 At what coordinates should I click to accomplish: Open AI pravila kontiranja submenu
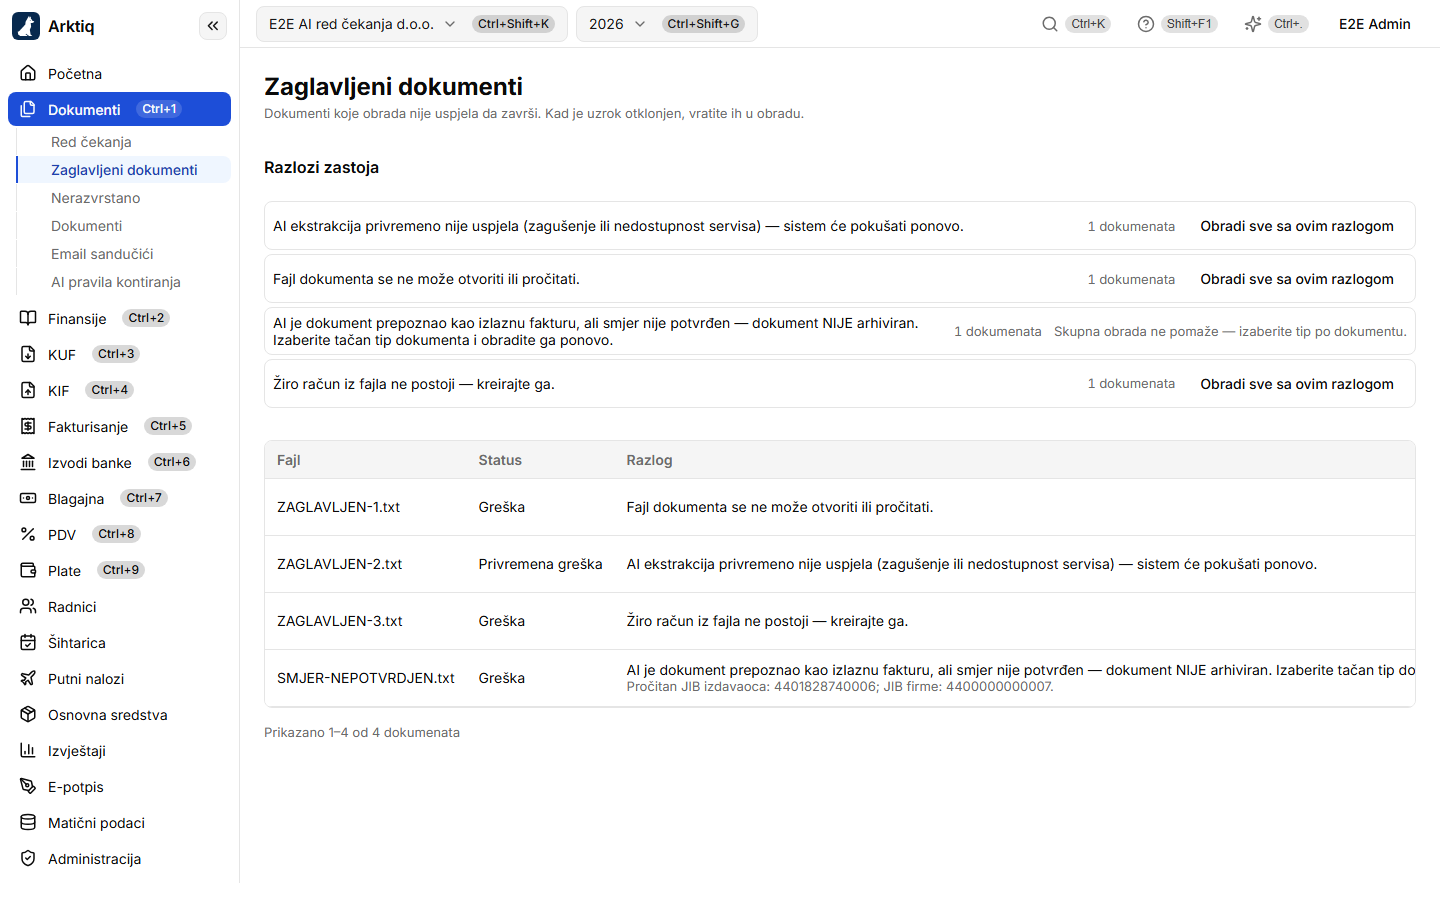(115, 282)
